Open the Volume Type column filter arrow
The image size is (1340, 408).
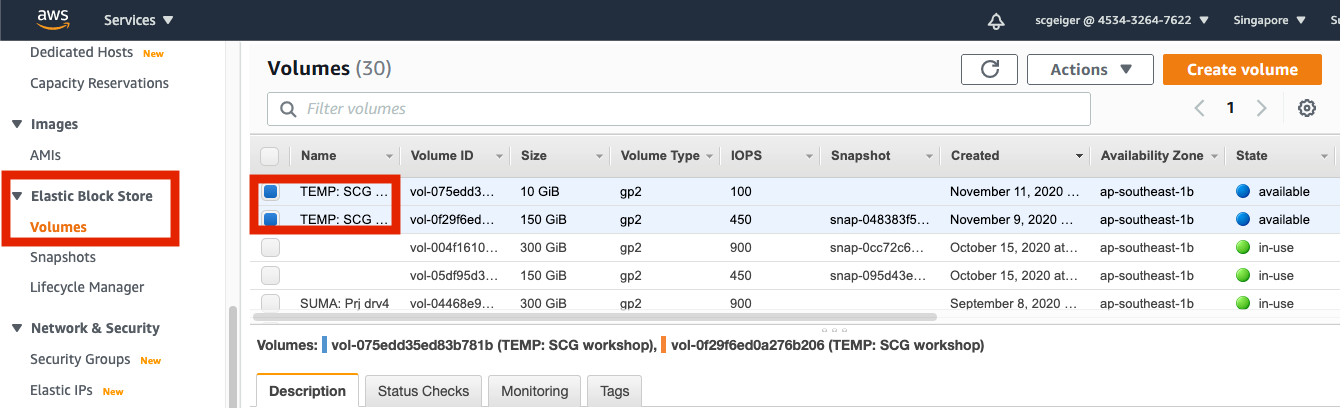709,156
